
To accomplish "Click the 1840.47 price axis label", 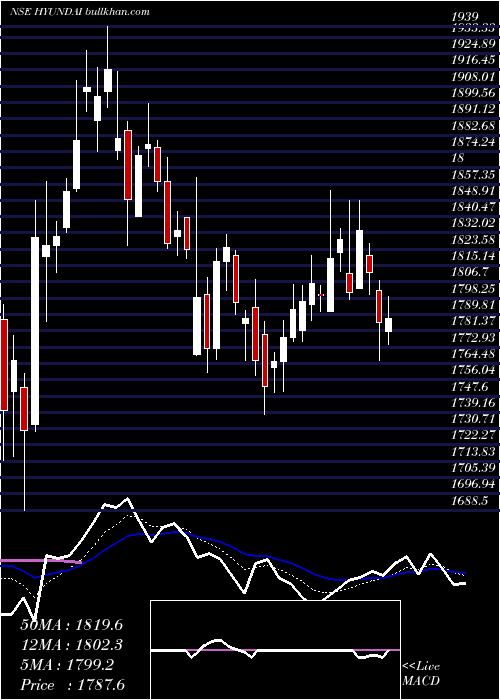I will (474, 207).
